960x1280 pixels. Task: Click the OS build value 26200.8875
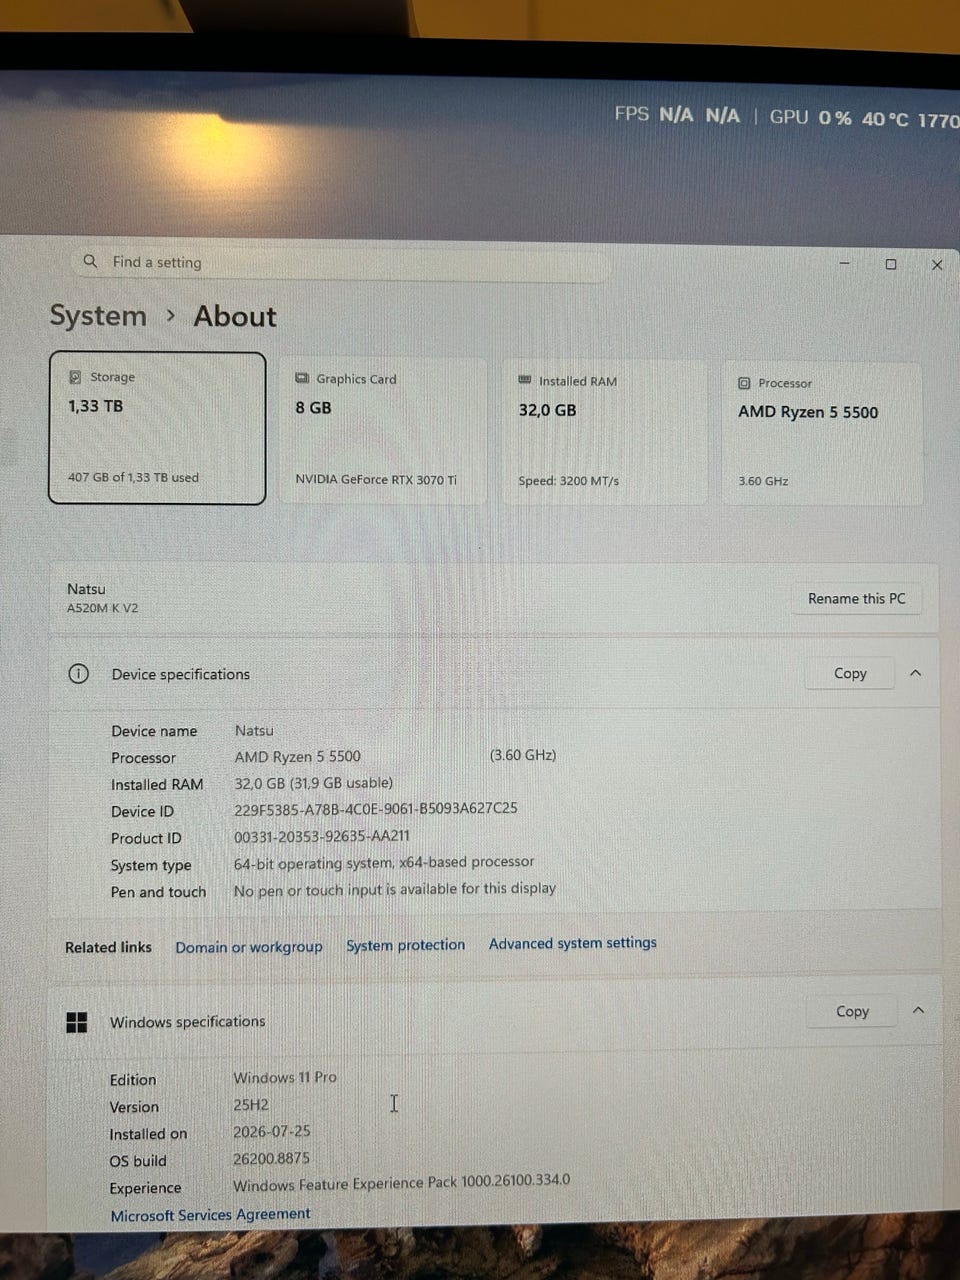[x=271, y=1158]
